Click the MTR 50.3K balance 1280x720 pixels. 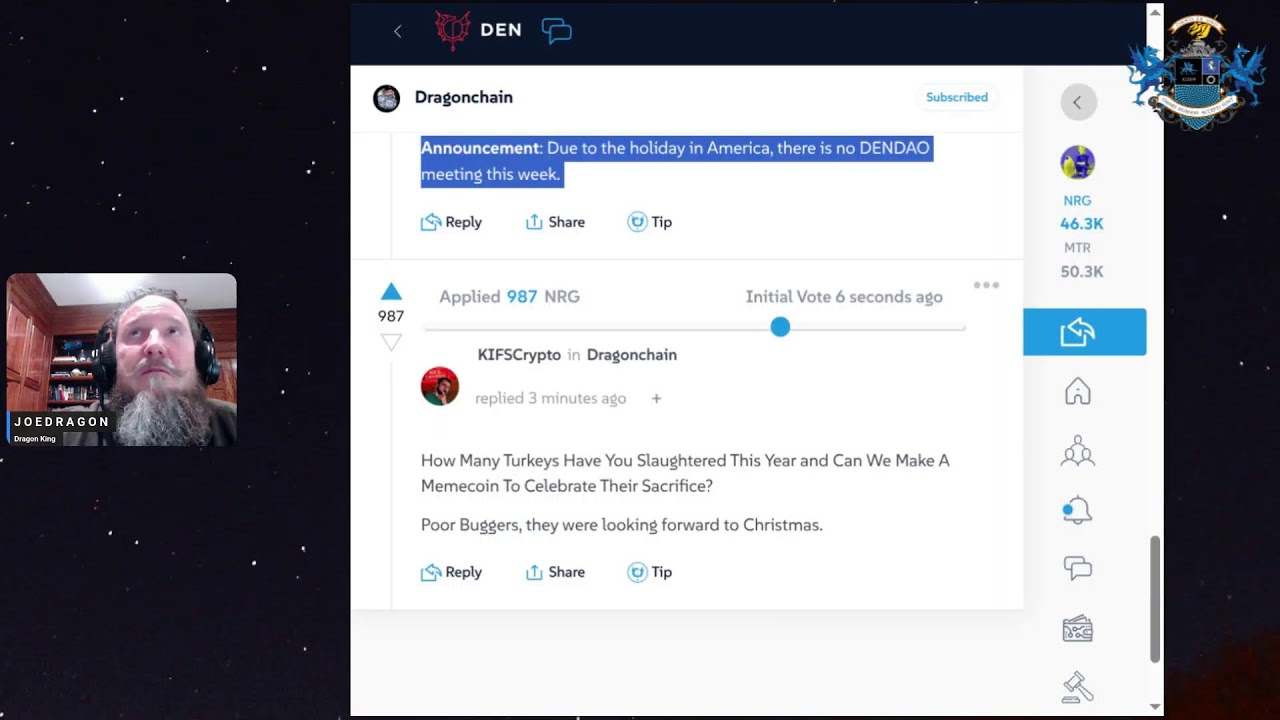[x=1081, y=260]
